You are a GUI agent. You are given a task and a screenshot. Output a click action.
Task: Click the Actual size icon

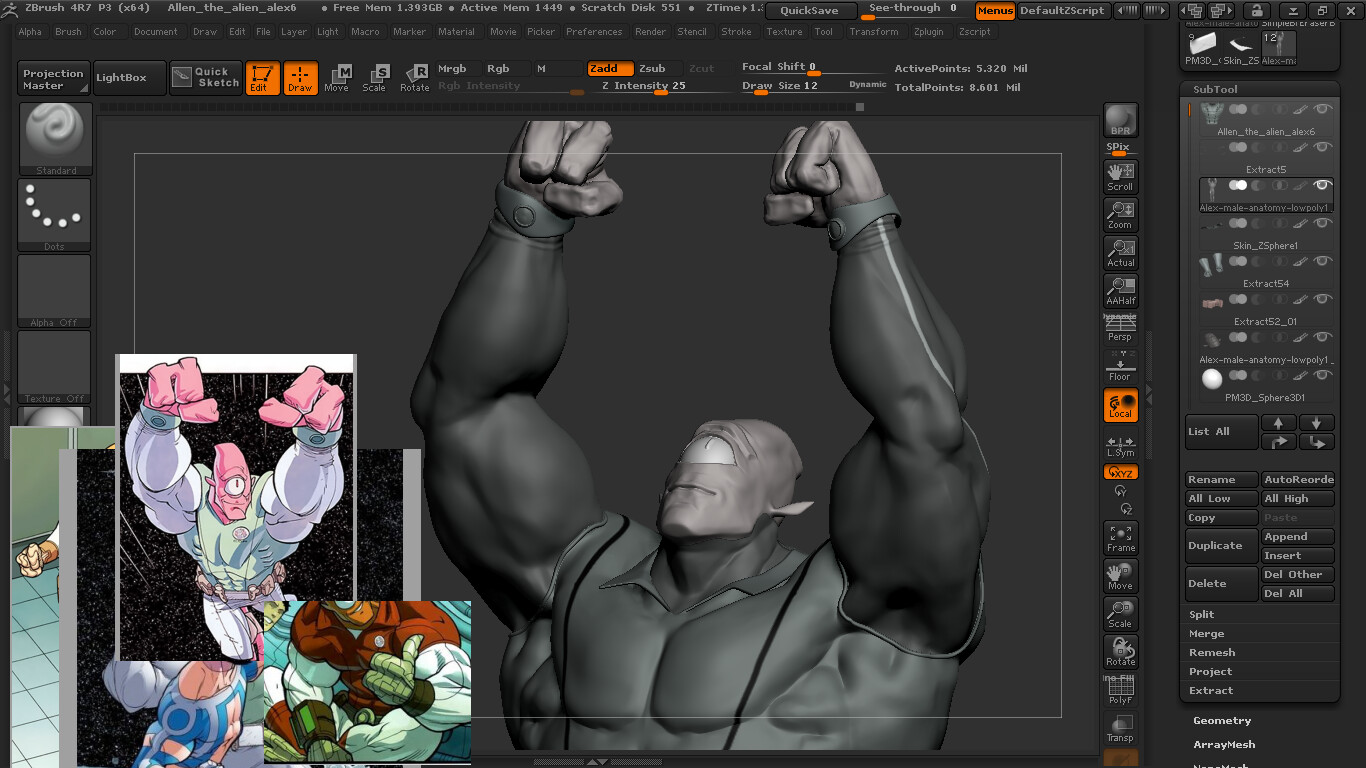1120,252
